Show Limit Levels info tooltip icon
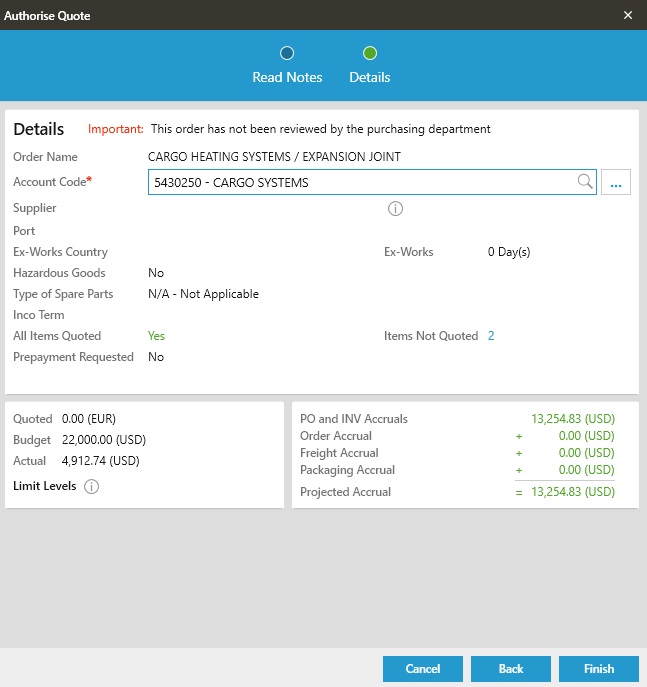 pos(91,487)
